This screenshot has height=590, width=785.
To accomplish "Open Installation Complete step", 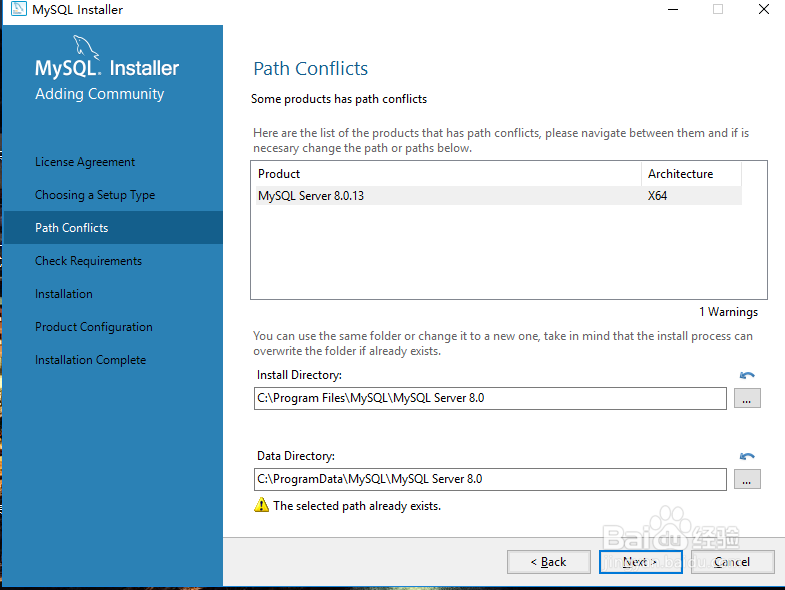I will tap(91, 360).
